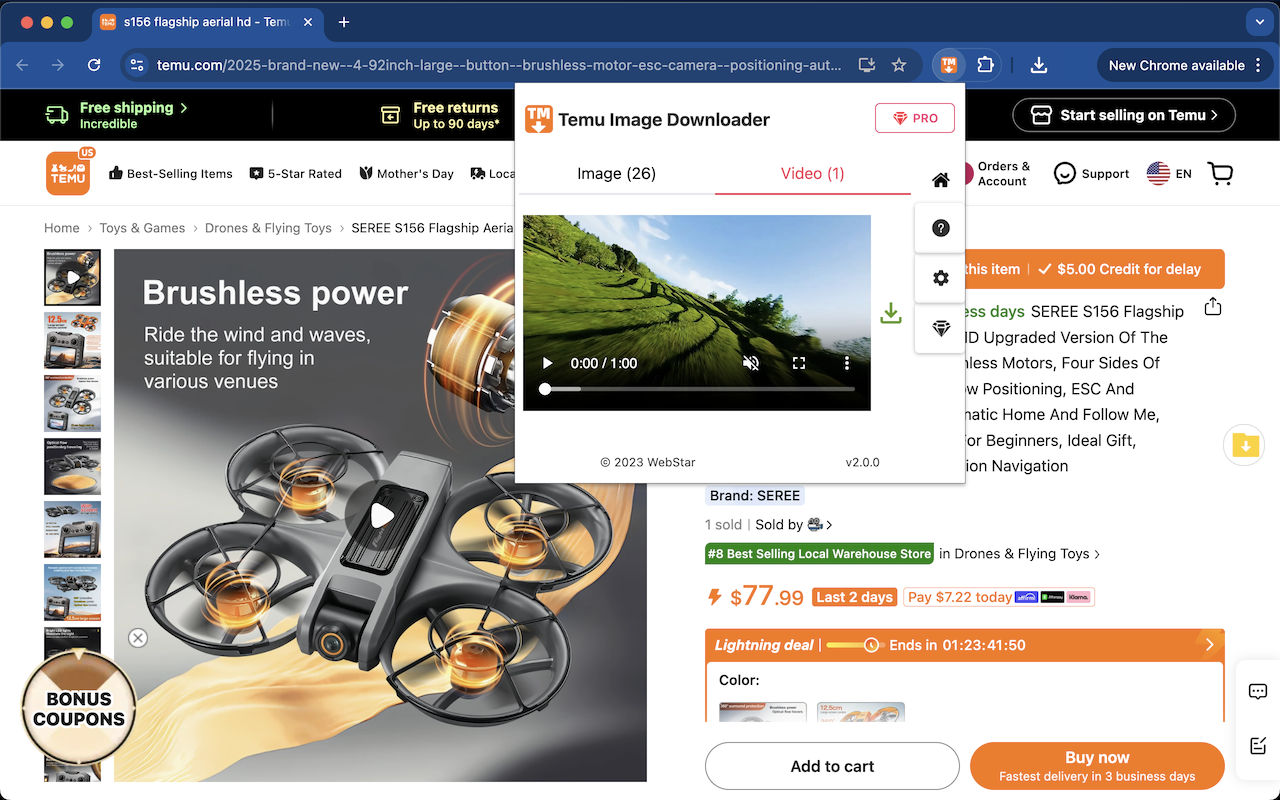This screenshot has width=1280, height=800.
Task: Click the Start selling on Temu link
Action: pos(1123,114)
